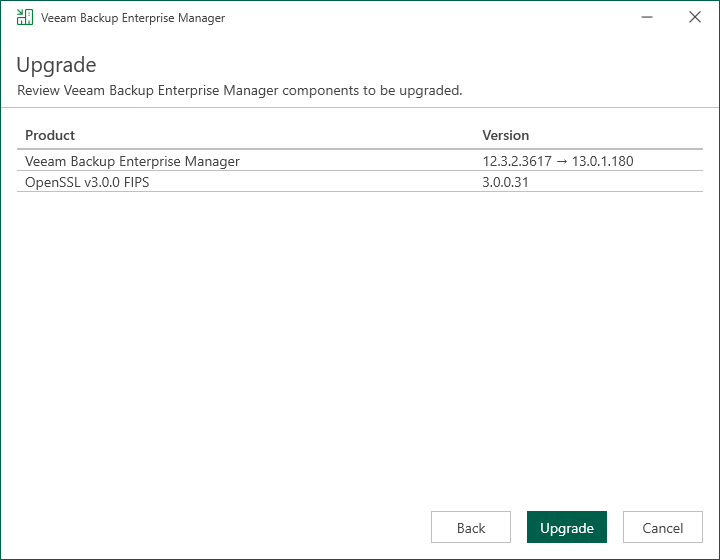720x560 pixels.
Task: Go back with the Back button
Action: click(x=470, y=528)
